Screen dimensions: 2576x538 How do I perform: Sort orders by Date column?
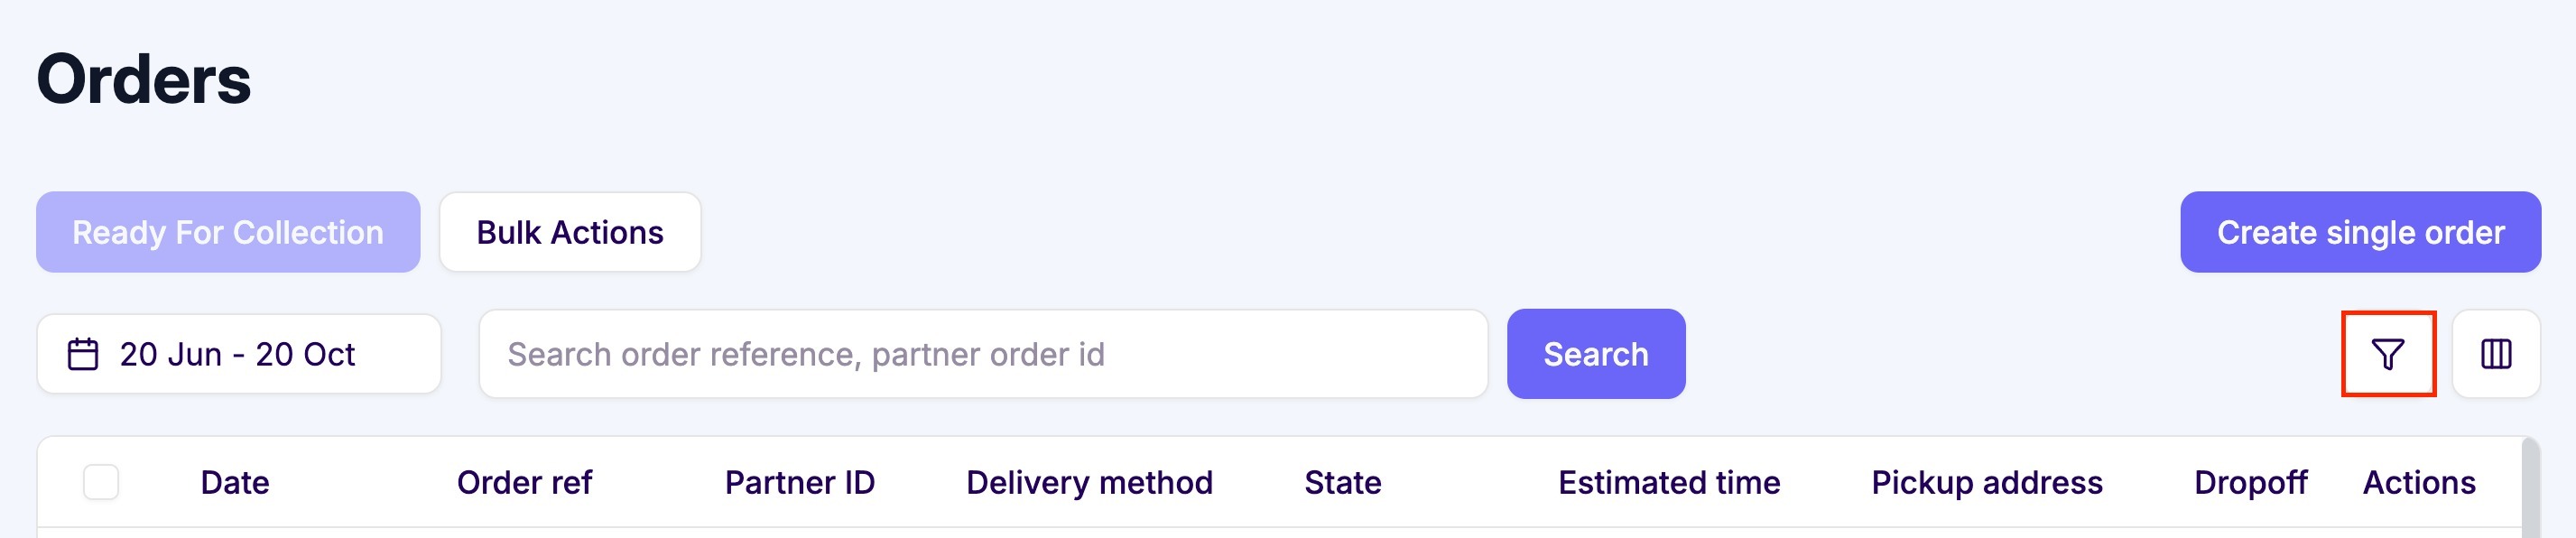[x=233, y=483]
